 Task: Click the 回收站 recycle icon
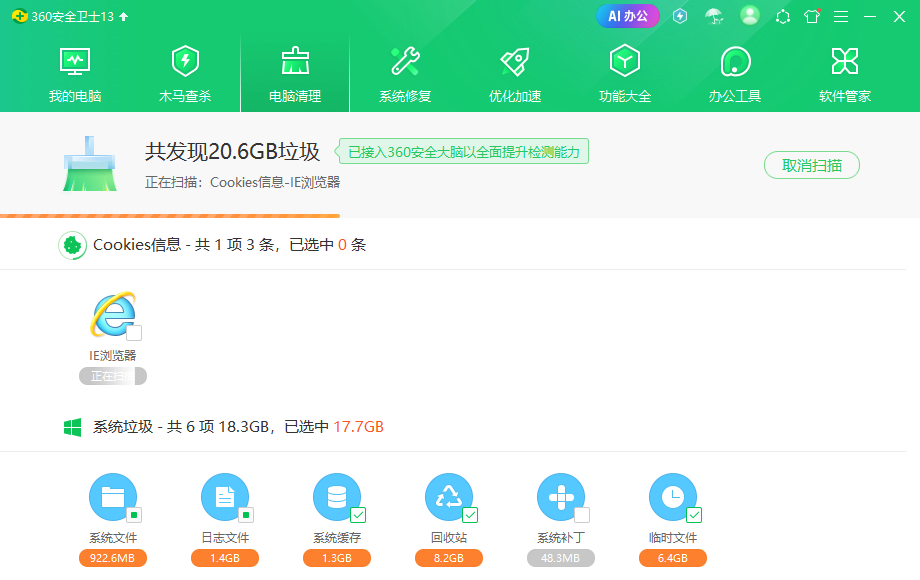(x=449, y=497)
